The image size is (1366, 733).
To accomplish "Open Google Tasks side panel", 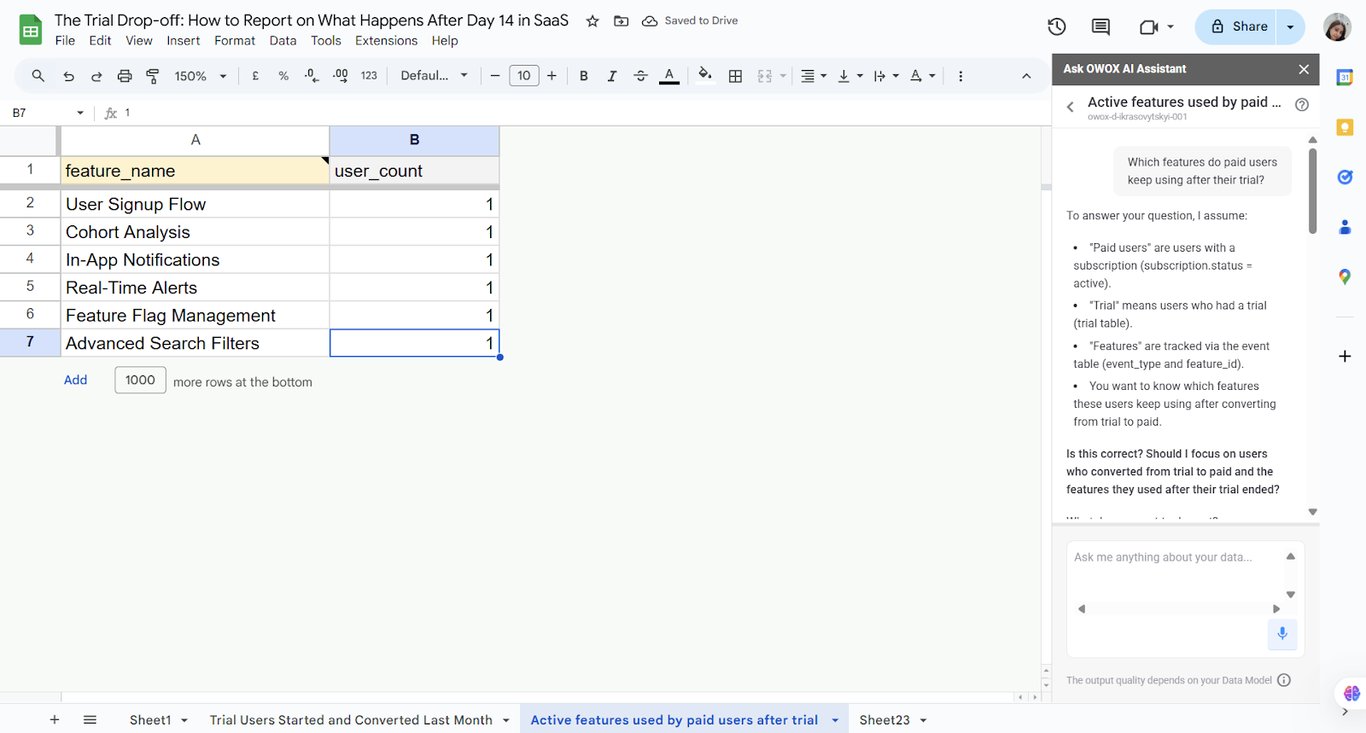I will click(1344, 177).
